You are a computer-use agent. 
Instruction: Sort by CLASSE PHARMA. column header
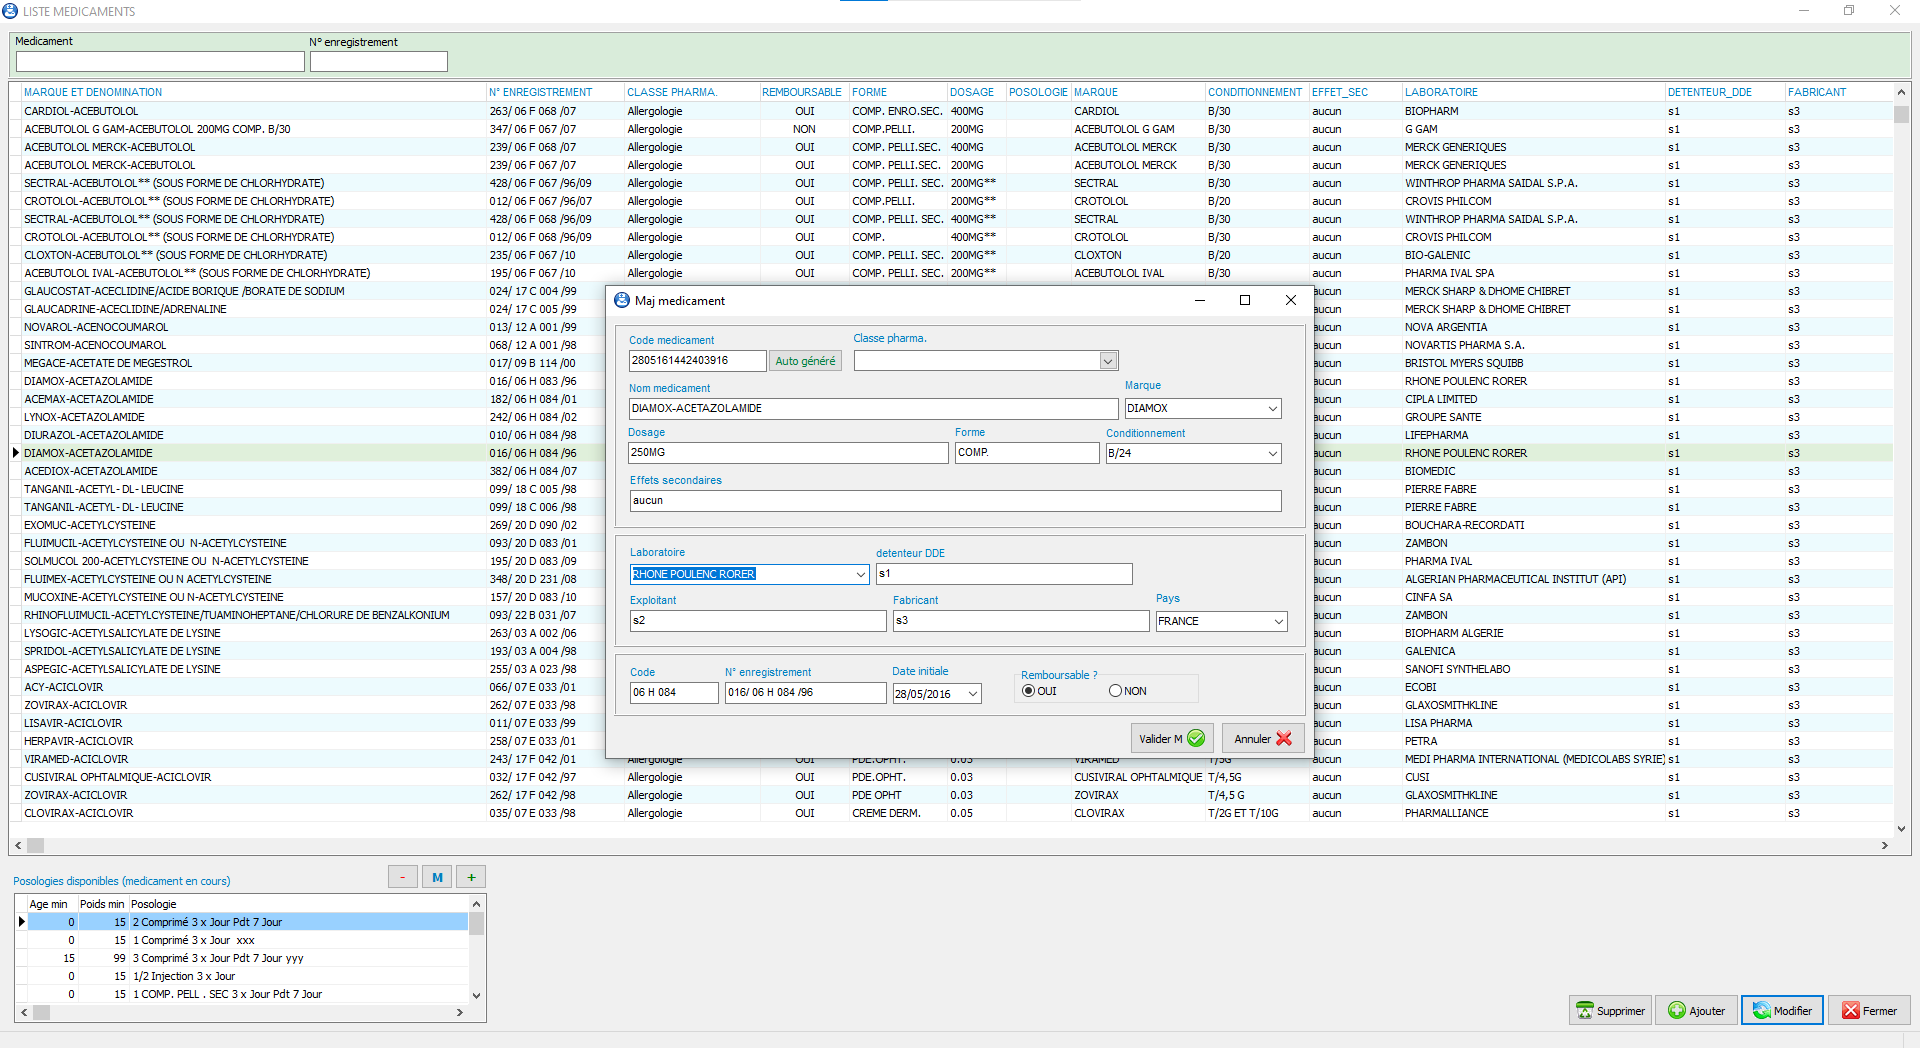point(671,92)
